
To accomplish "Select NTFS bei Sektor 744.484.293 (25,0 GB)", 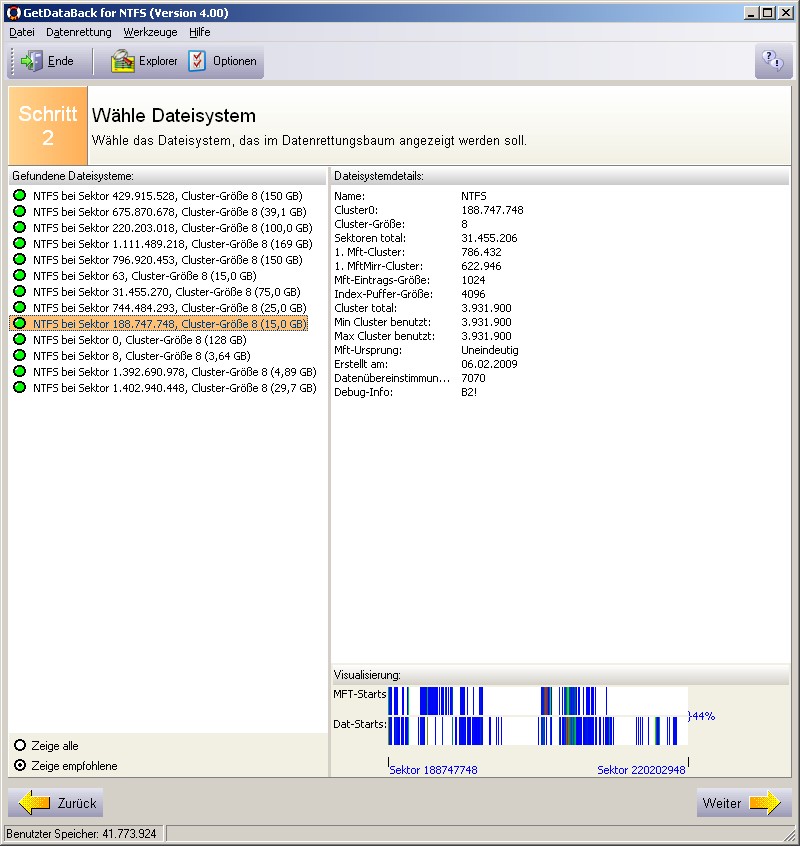I will (170, 308).
